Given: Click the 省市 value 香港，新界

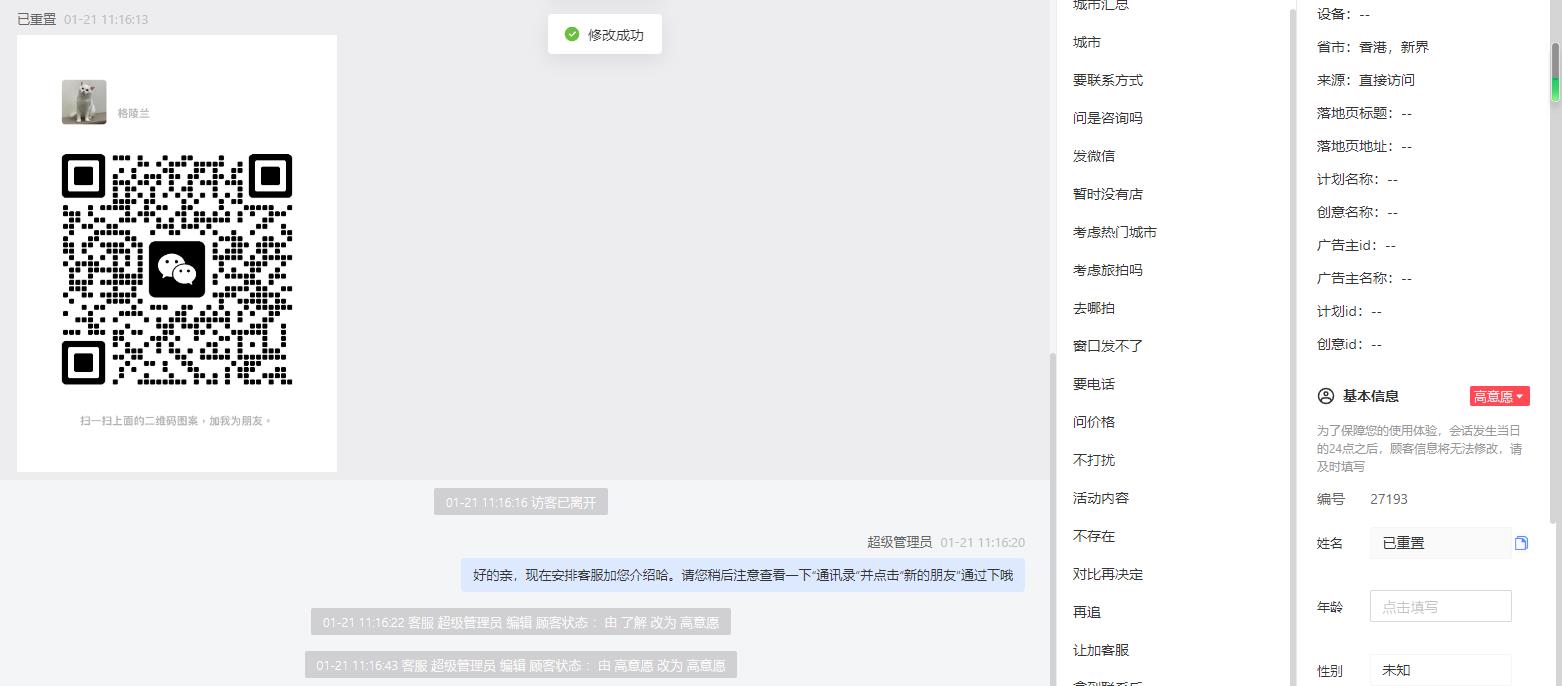Looking at the screenshot, I should coord(1394,47).
